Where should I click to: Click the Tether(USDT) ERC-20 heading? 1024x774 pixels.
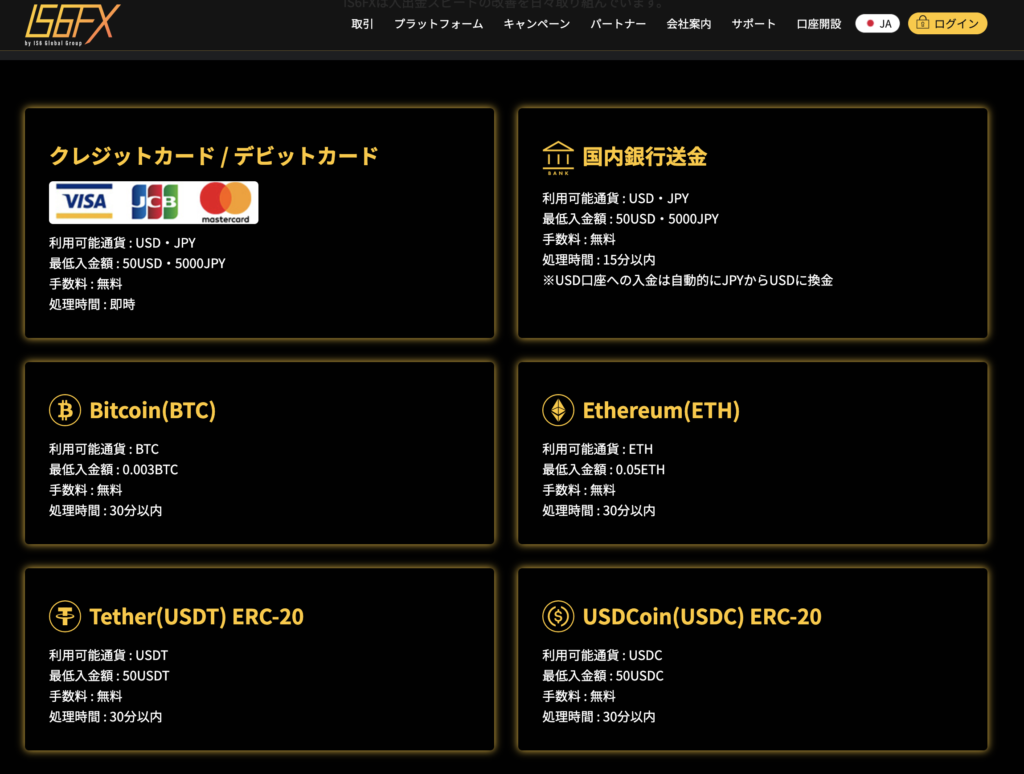[x=196, y=616]
